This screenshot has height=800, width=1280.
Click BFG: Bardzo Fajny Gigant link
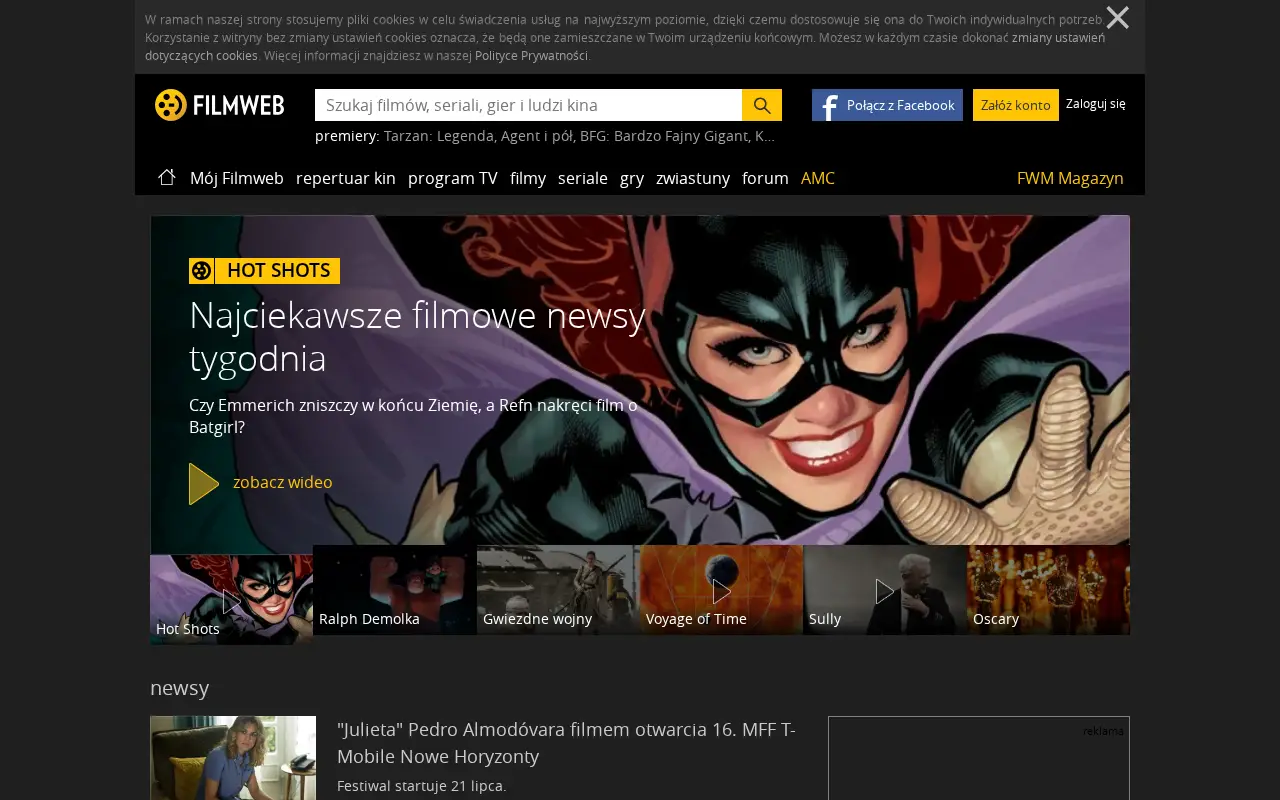666,136
